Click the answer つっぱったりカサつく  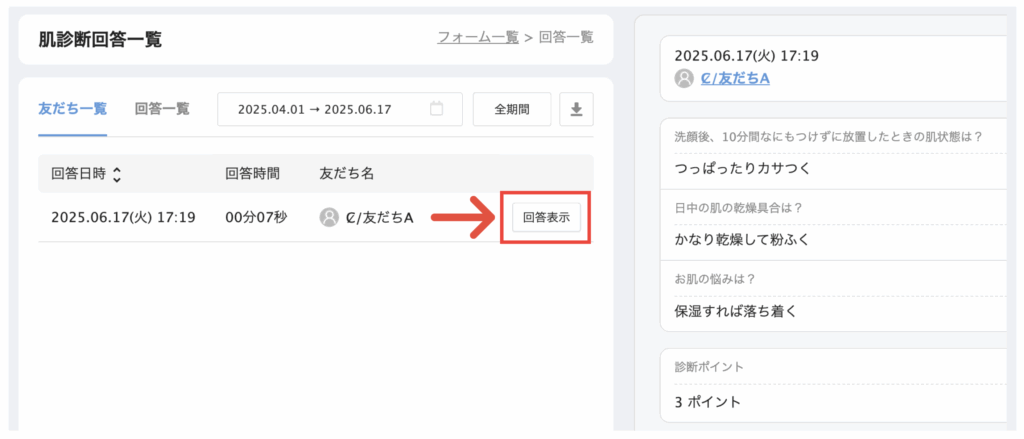pos(743,168)
